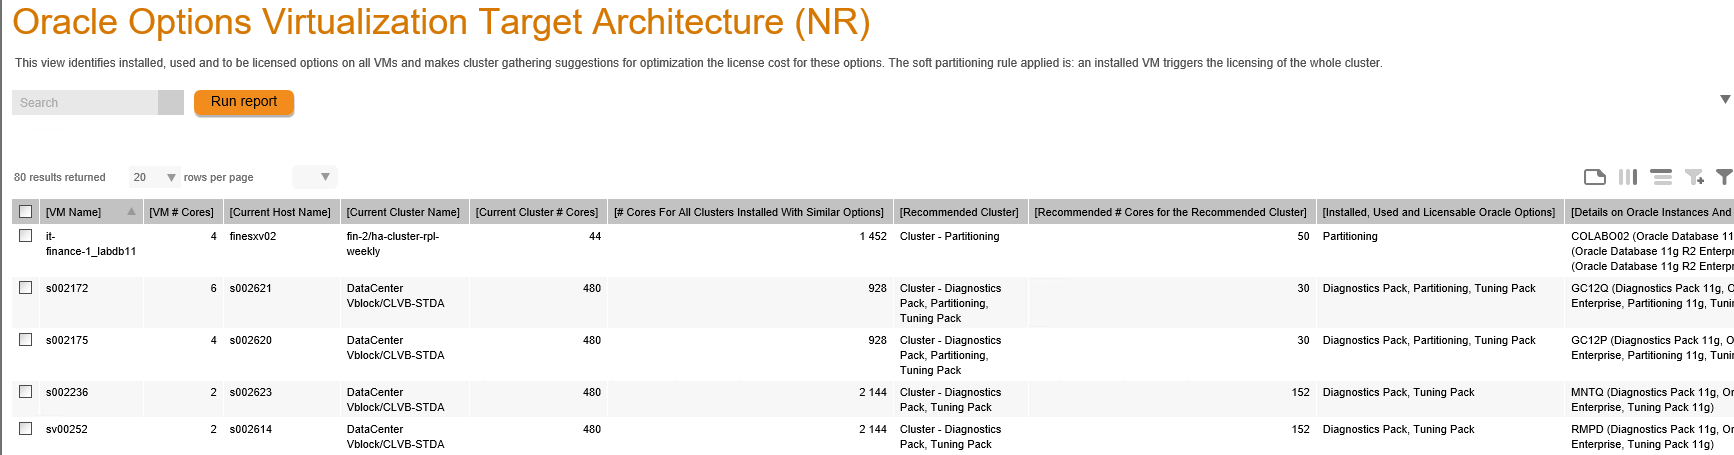Select the VM name cell s002175

(x=67, y=340)
